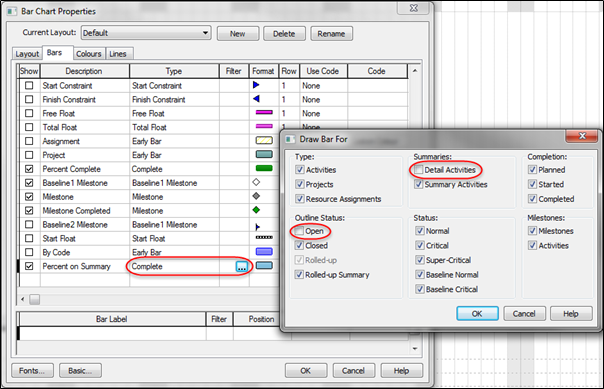Click the Assignment hatched bar format
The width and height of the screenshot is (604, 389).
pyautogui.click(x=264, y=141)
